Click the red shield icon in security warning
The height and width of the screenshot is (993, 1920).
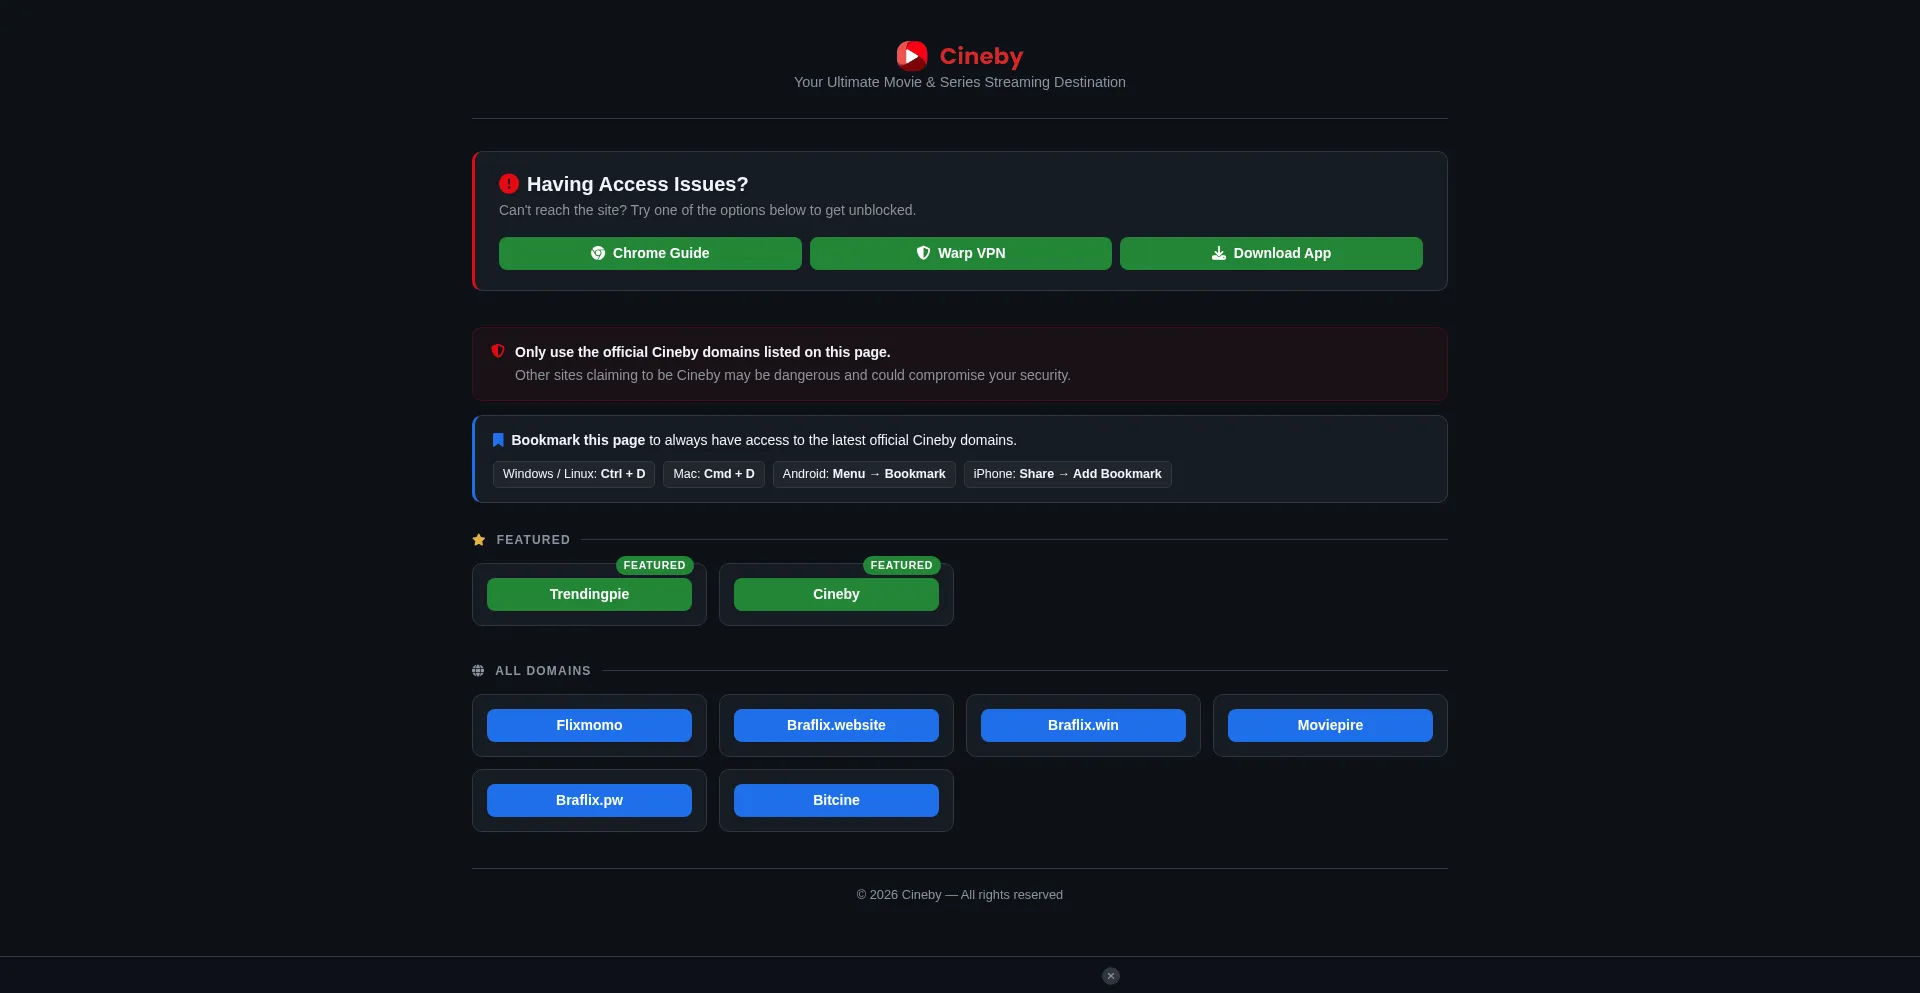498,351
